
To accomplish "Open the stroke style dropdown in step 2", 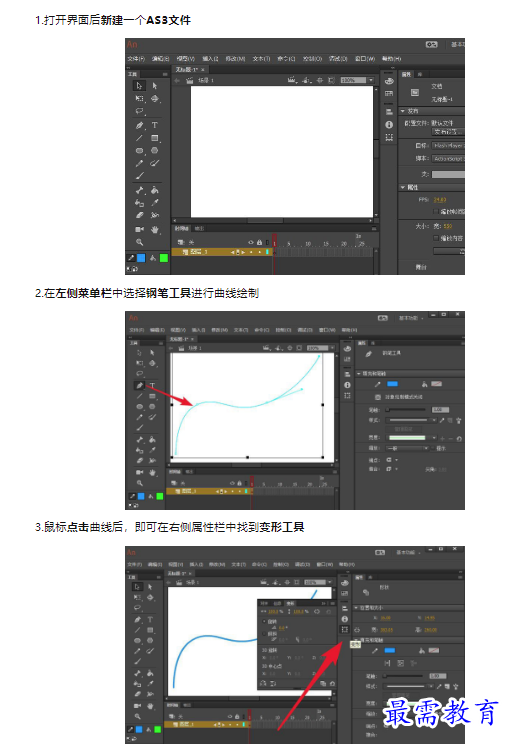I will (412, 420).
